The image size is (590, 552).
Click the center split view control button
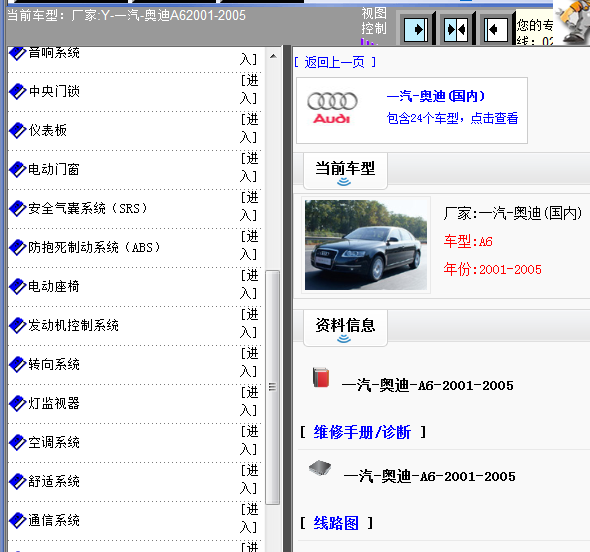[456, 29]
